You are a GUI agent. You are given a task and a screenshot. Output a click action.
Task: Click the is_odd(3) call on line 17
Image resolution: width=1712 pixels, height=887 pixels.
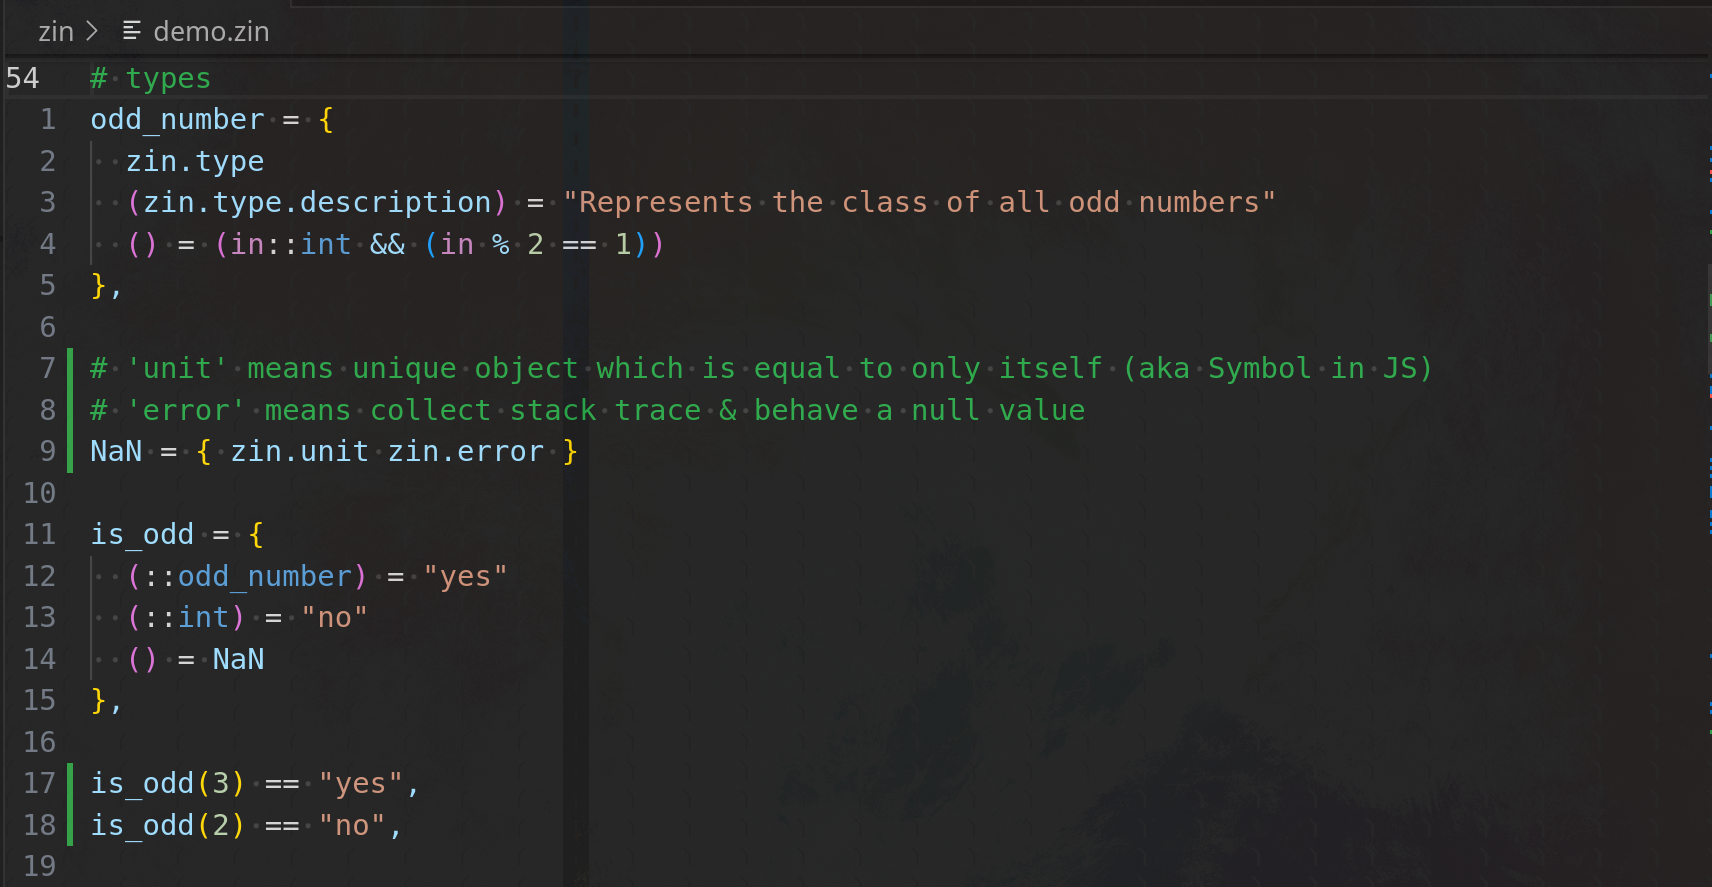point(167,784)
